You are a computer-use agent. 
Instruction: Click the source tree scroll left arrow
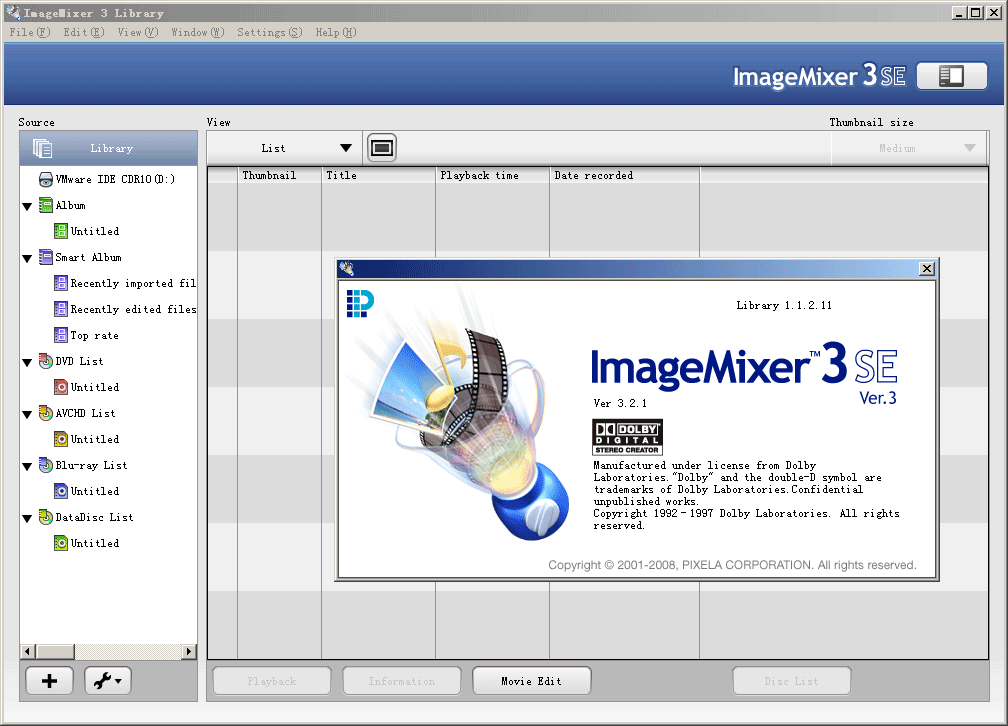[27, 651]
